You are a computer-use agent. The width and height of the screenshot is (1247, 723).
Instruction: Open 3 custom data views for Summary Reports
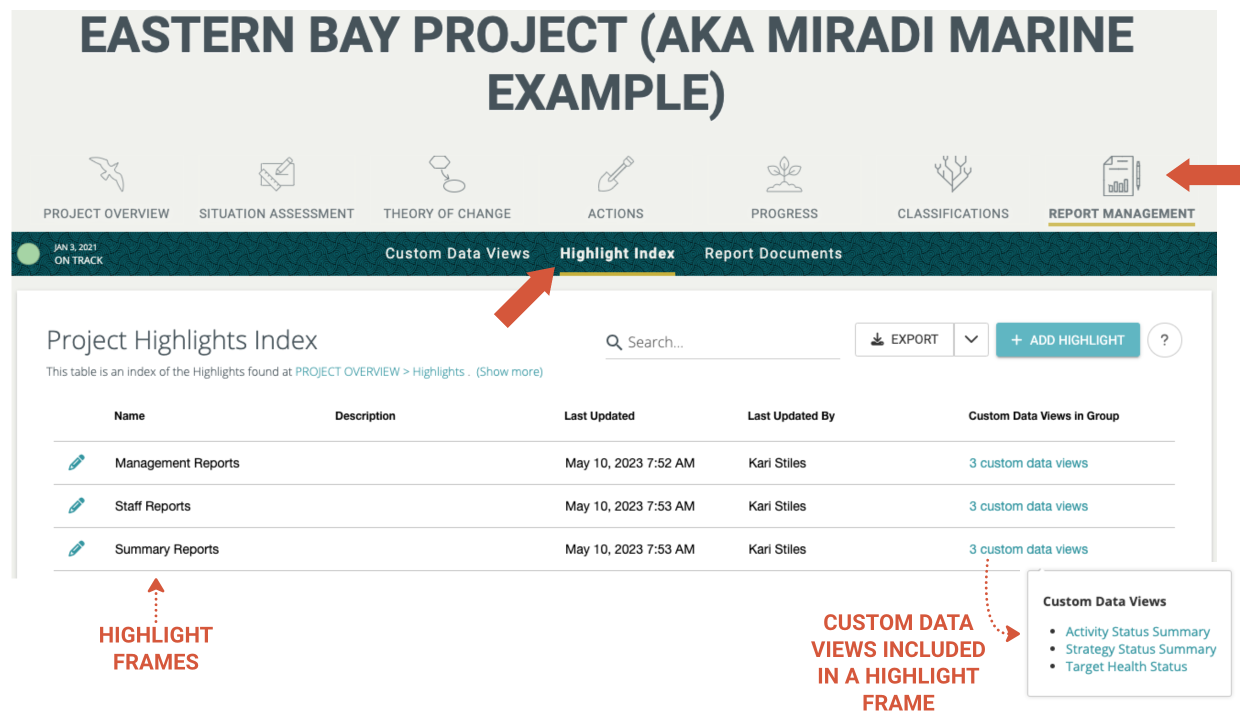[1028, 548]
